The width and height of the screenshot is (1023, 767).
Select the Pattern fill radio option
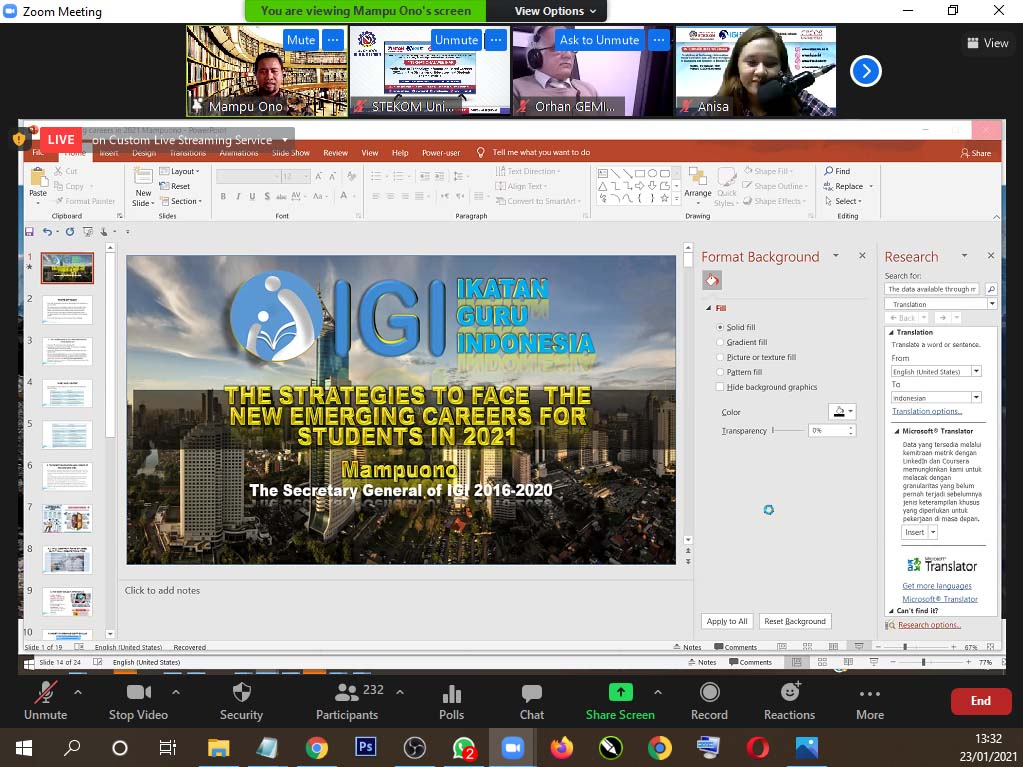tap(720, 372)
